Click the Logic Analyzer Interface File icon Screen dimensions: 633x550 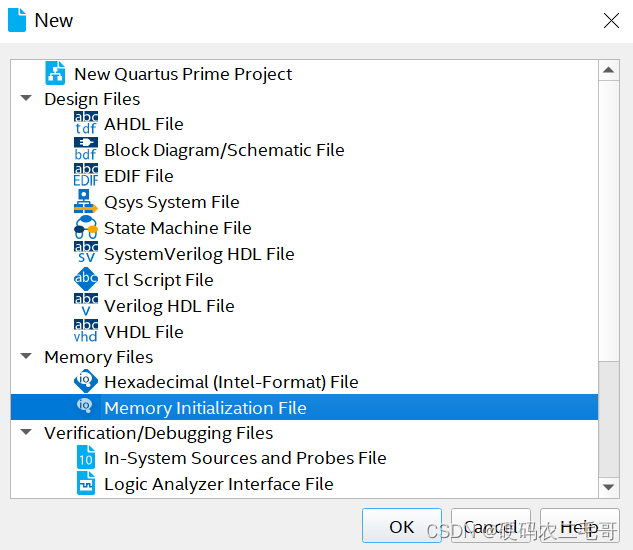click(x=86, y=483)
